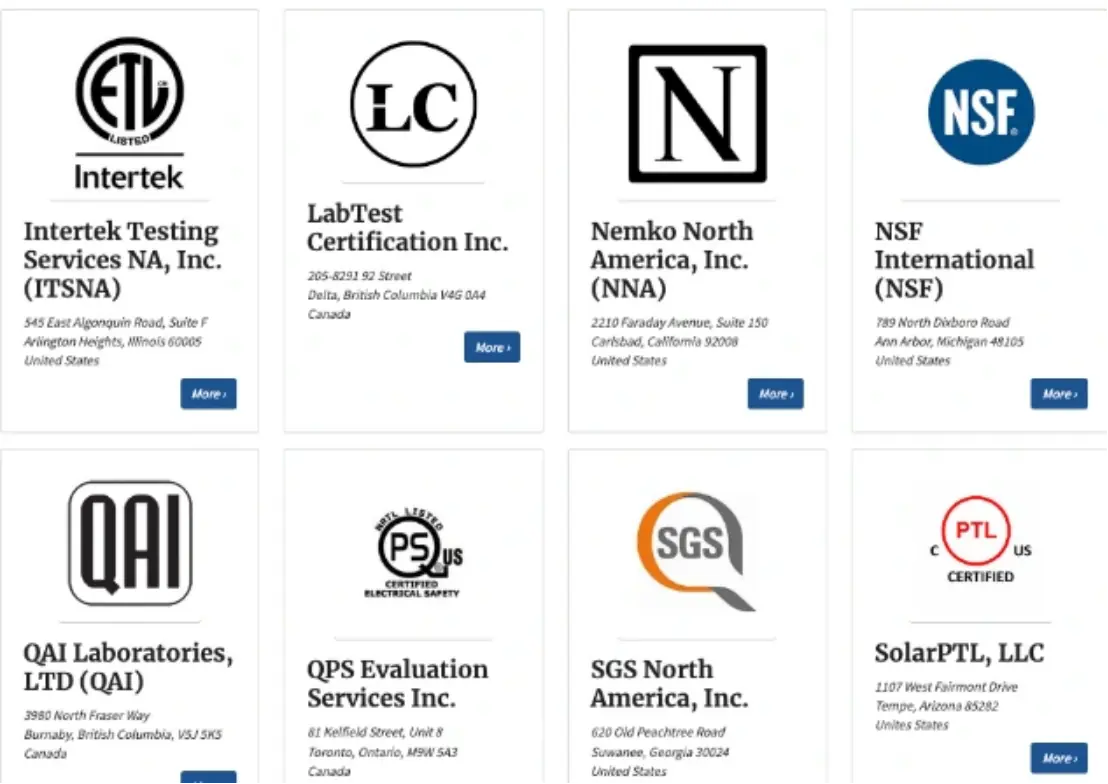Image resolution: width=1108 pixels, height=784 pixels.
Task: Click the blue NSF round logo
Action: [980, 112]
